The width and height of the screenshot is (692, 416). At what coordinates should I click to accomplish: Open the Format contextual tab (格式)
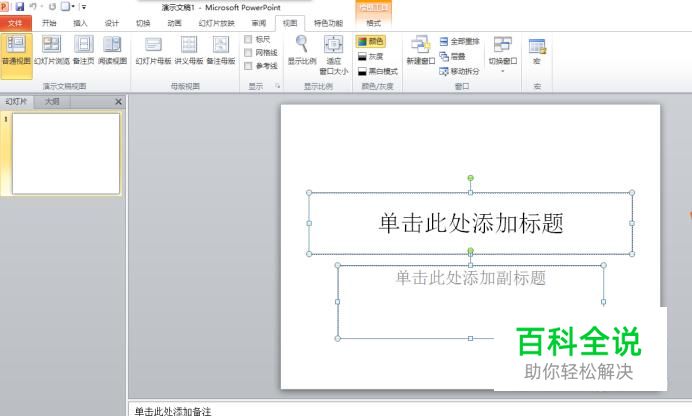click(x=373, y=23)
